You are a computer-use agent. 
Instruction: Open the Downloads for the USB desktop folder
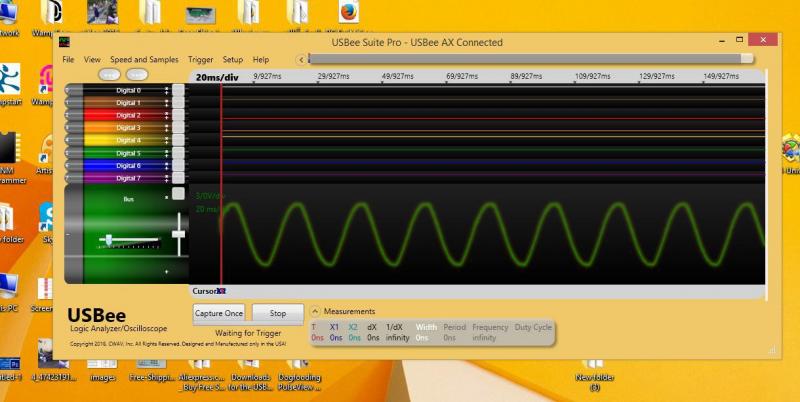[x=250, y=375]
